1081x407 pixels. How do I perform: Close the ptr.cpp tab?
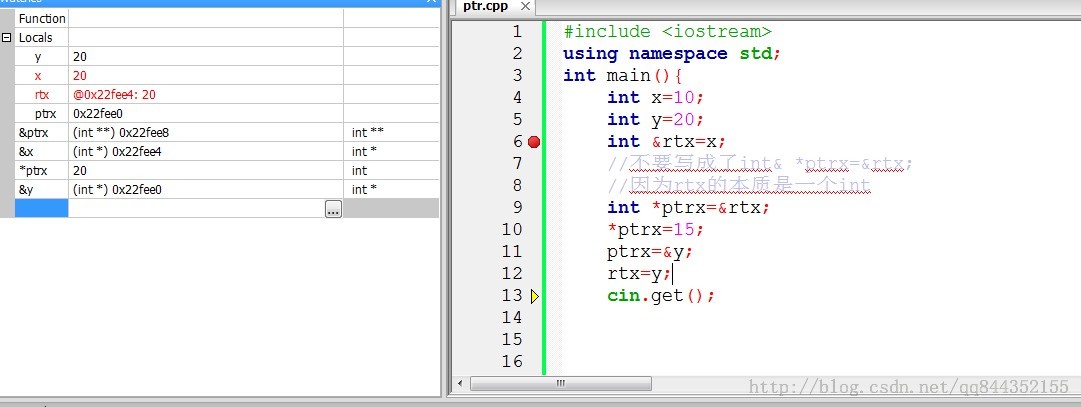(525, 6)
